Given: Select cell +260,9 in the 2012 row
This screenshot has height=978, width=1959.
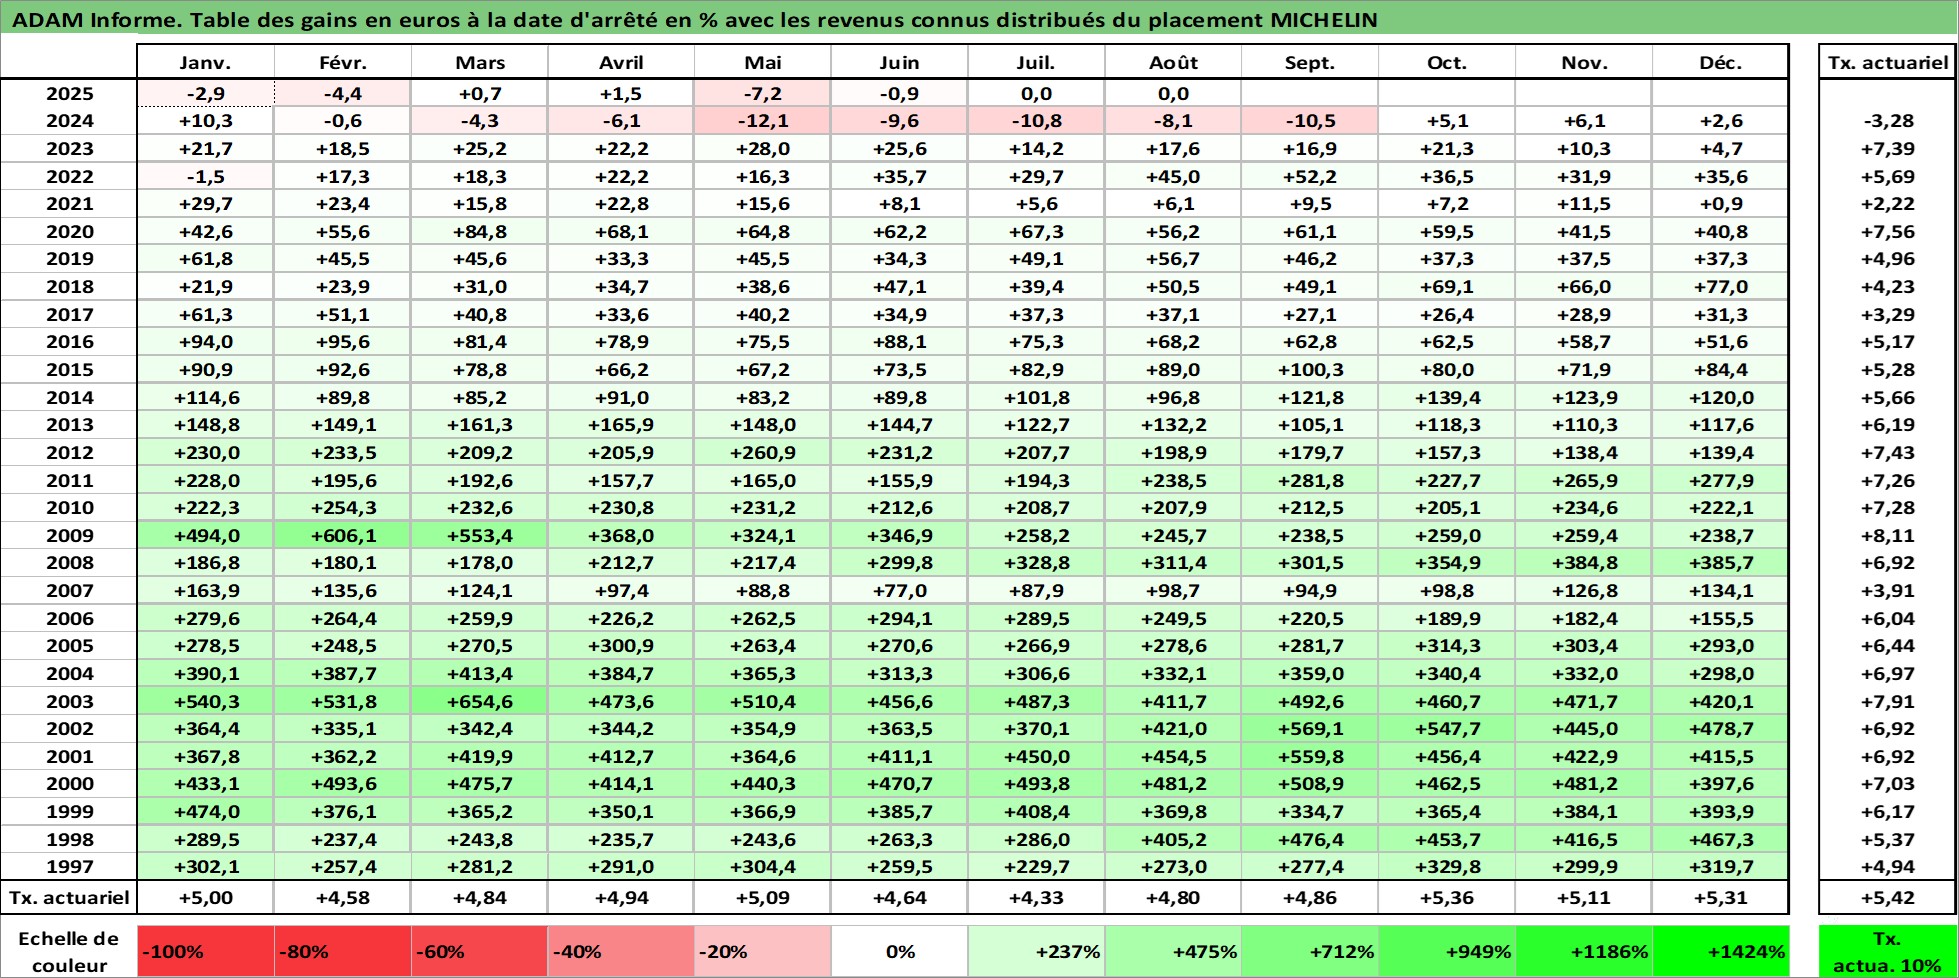Looking at the screenshot, I should point(762,453).
